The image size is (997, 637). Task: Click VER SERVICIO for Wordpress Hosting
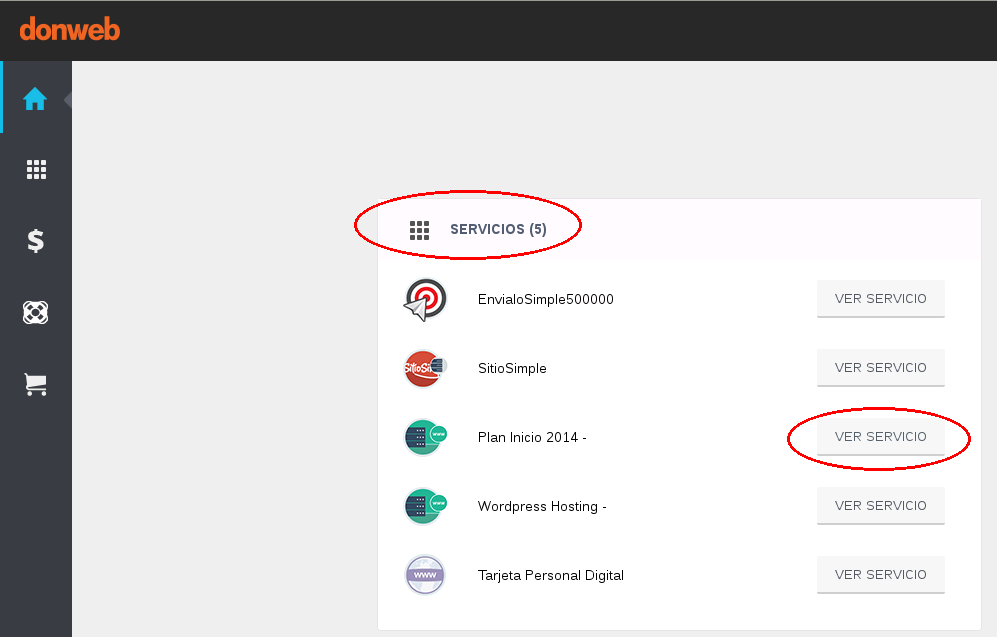tap(881, 505)
